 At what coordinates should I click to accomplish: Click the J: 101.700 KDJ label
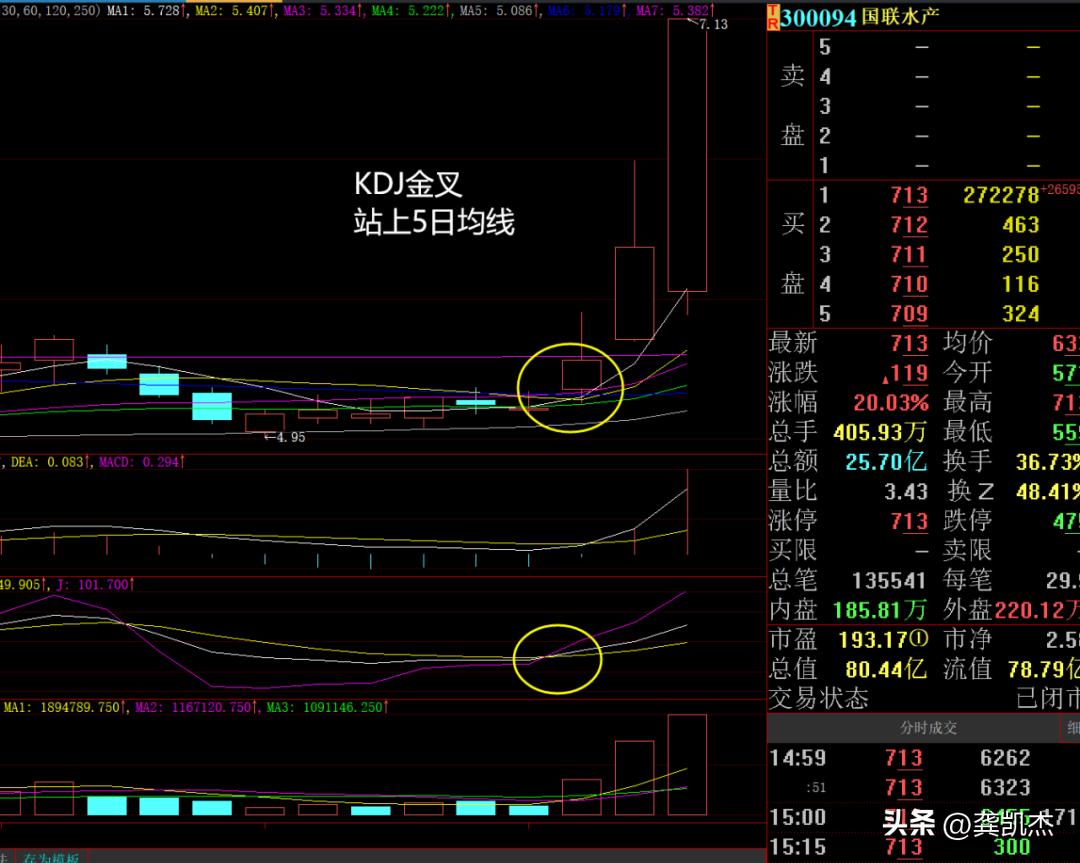click(x=93, y=585)
